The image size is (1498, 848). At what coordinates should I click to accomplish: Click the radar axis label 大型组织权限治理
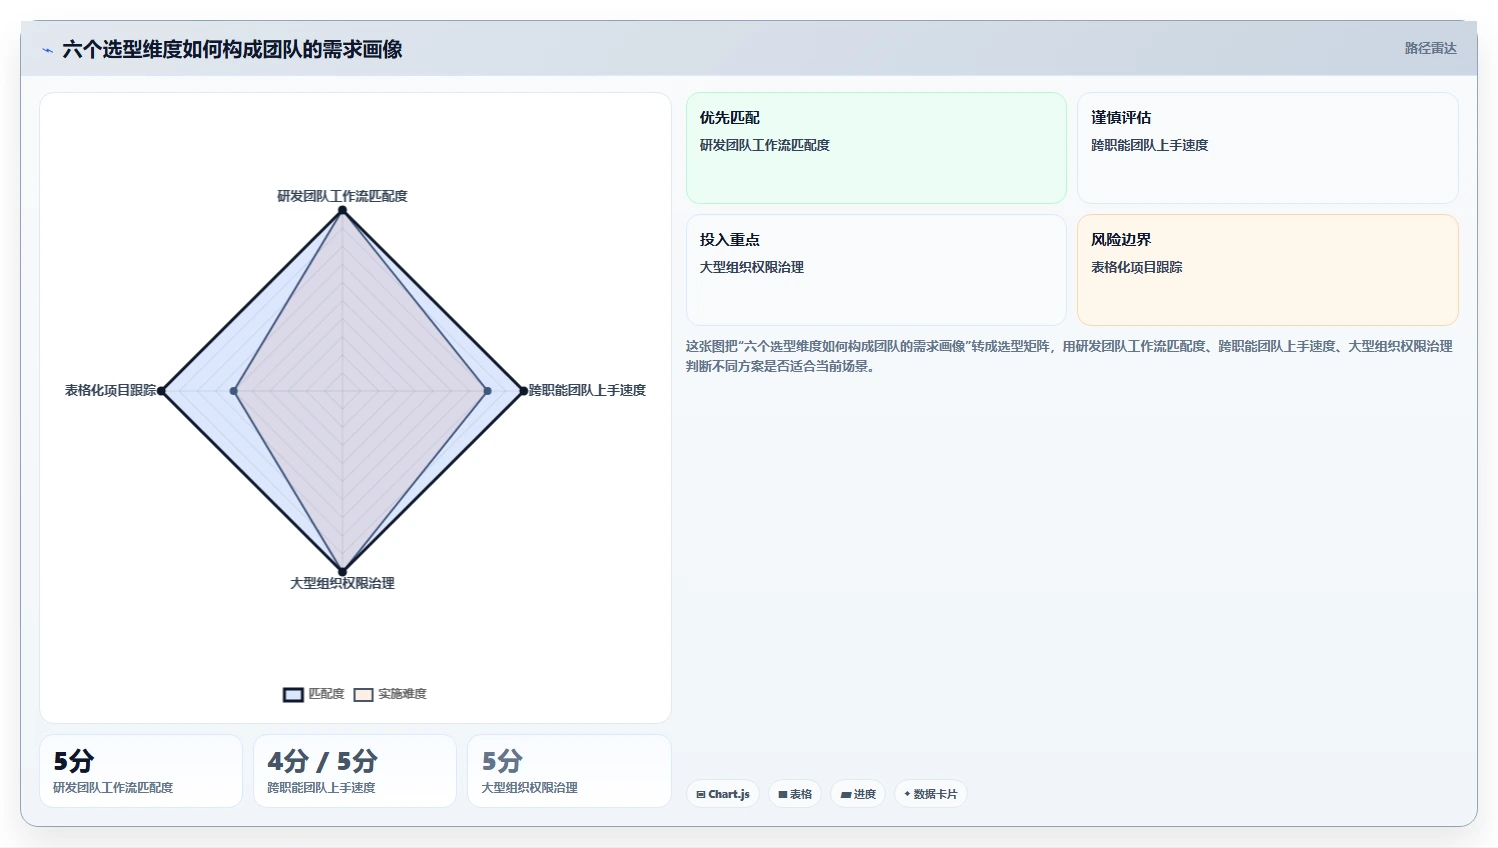coord(342,583)
